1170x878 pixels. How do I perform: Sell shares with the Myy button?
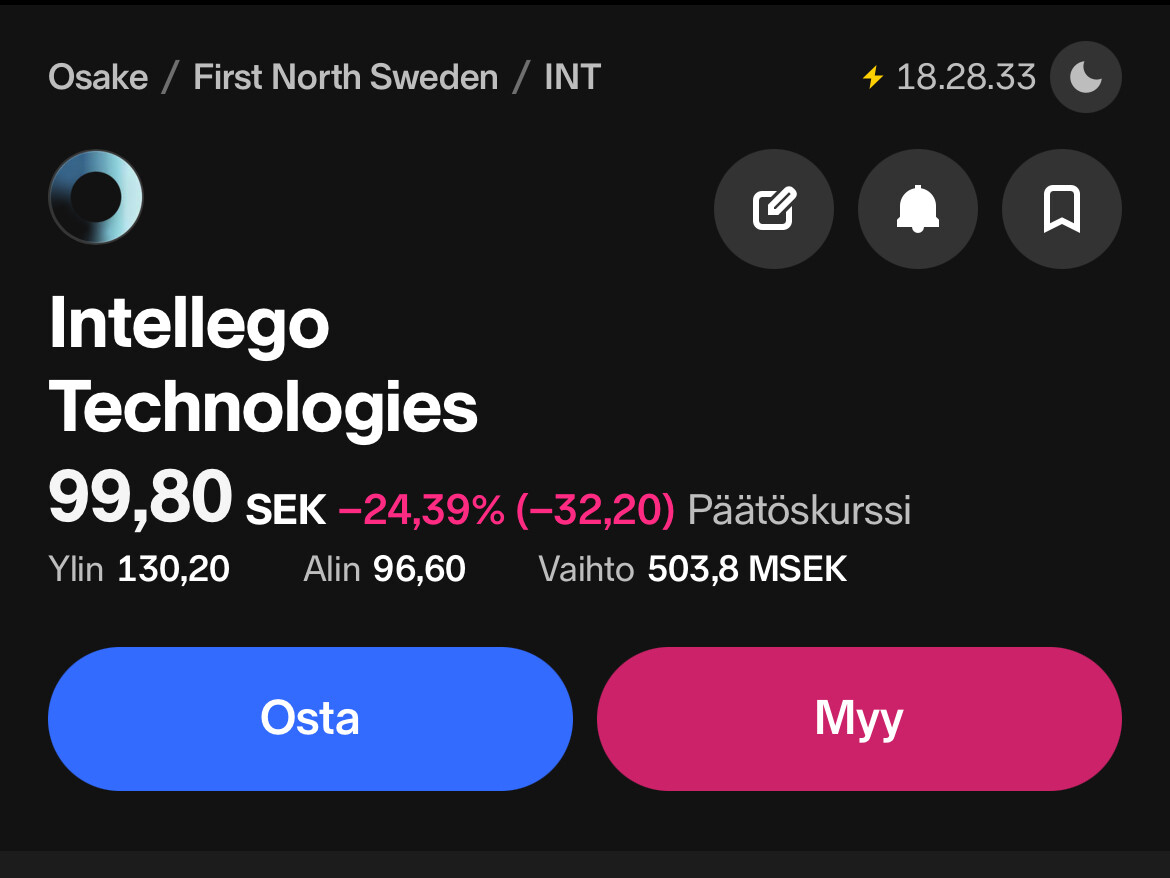pos(859,718)
